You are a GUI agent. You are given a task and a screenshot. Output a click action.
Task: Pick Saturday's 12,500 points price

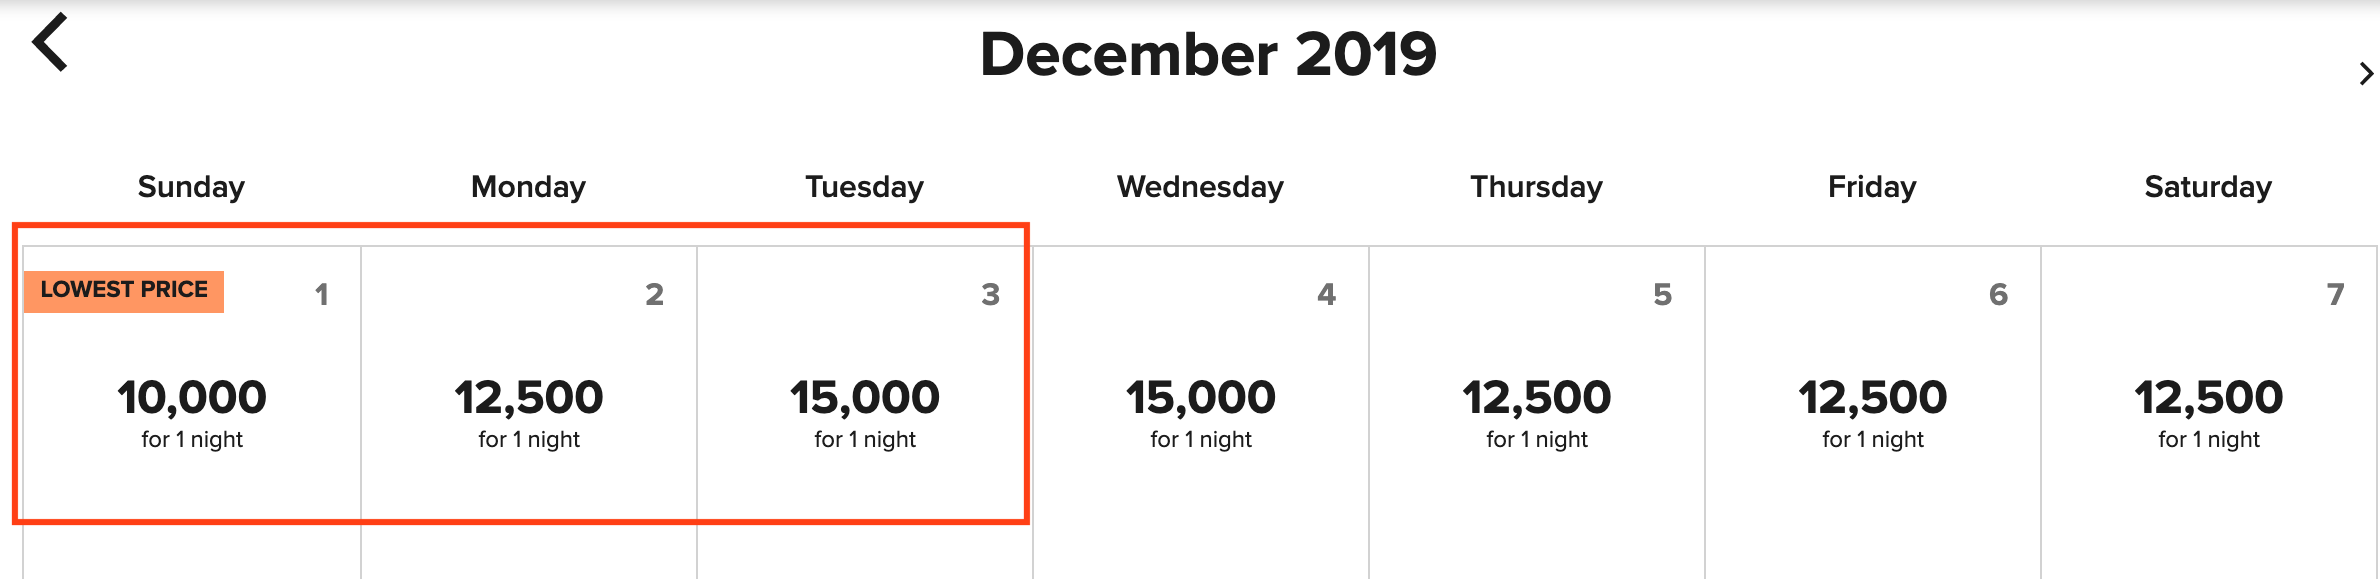coord(2209,398)
